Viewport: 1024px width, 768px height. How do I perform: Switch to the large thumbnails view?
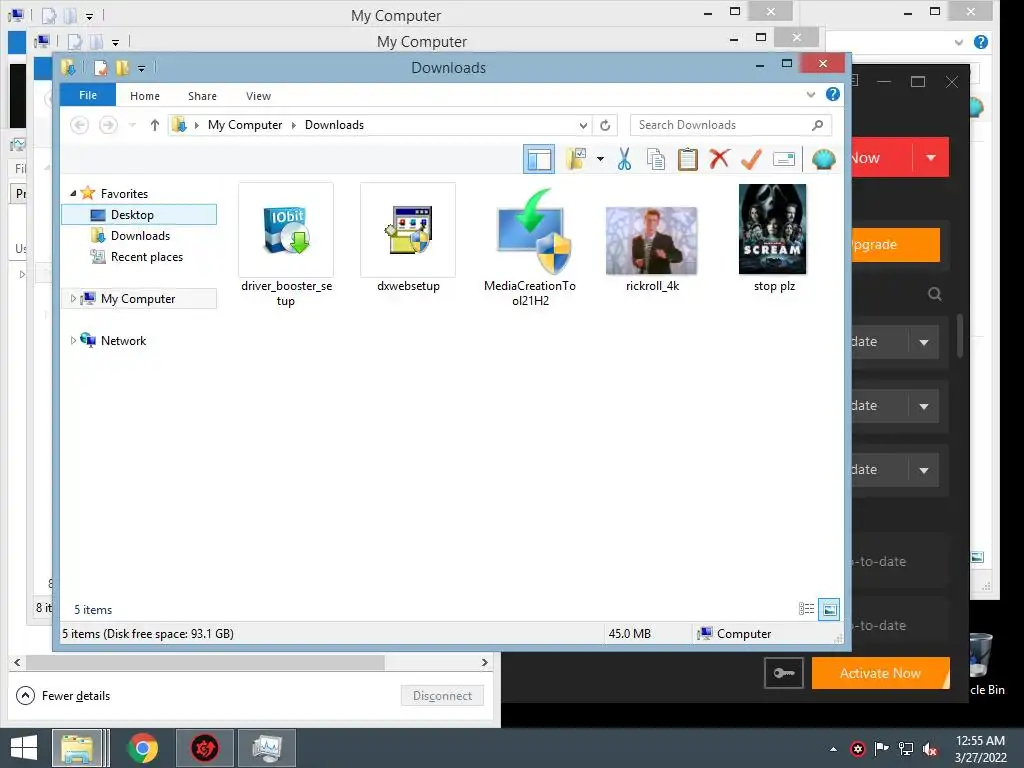pyautogui.click(x=829, y=609)
